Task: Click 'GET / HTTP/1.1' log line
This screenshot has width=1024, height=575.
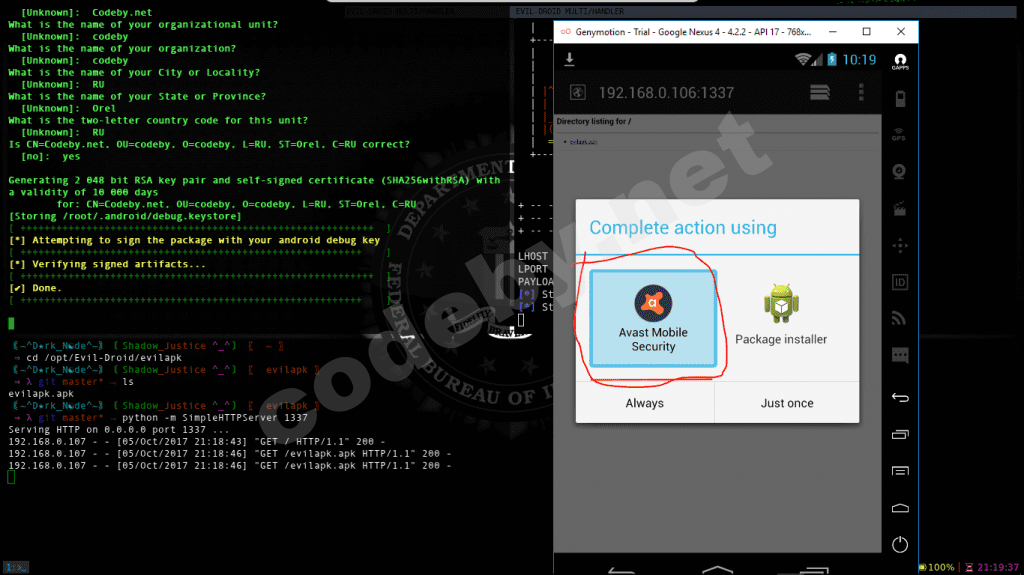Action: coord(197,442)
